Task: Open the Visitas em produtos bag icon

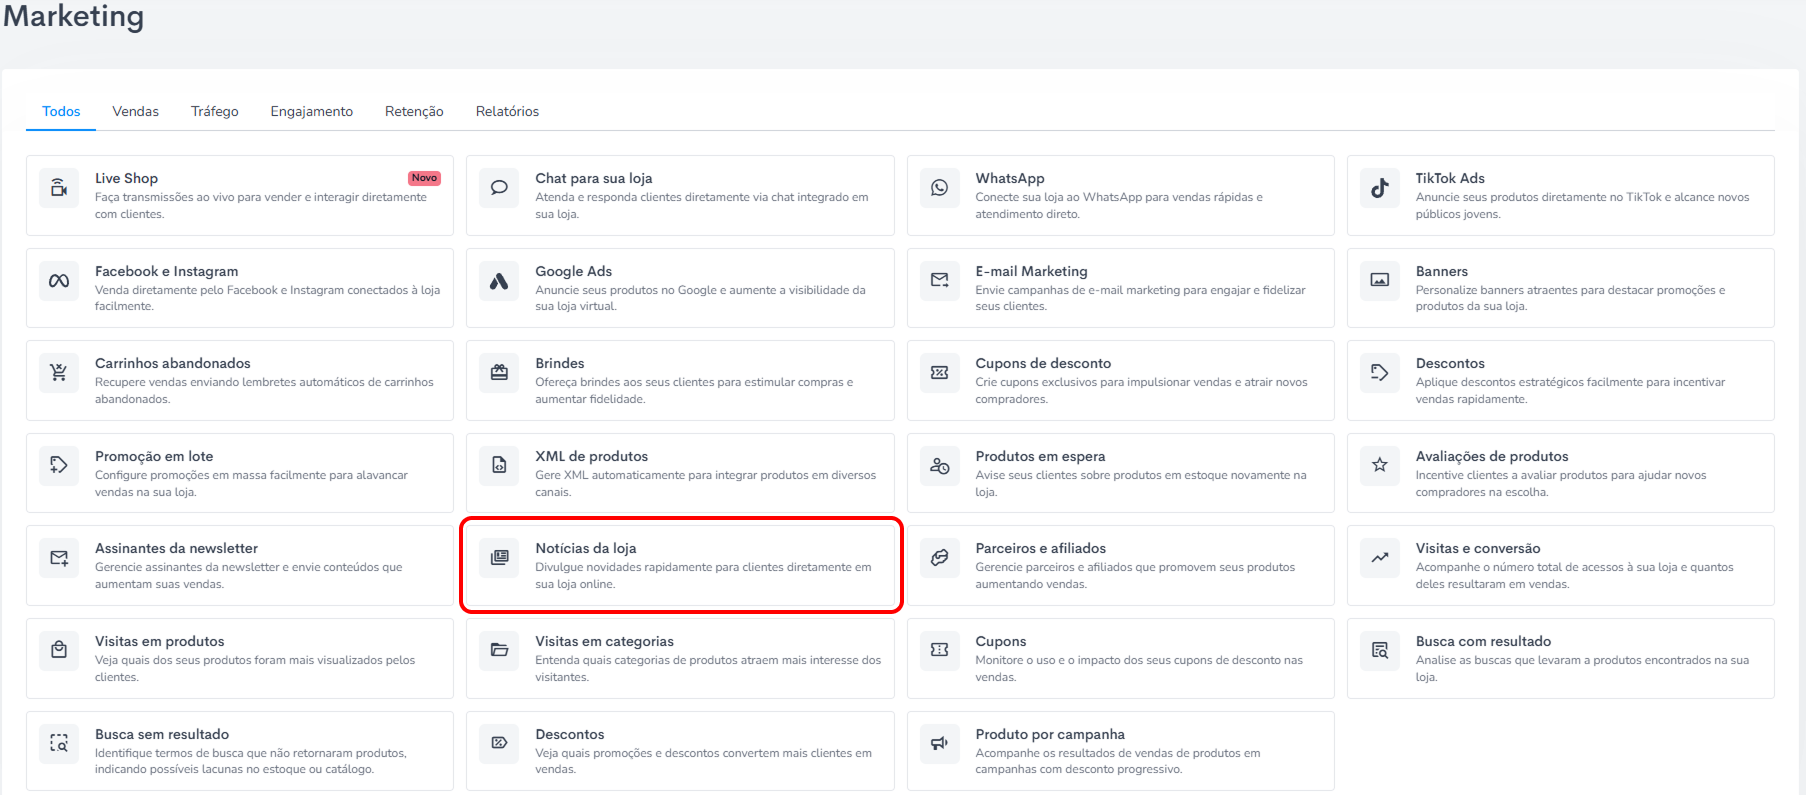Action: 59,650
